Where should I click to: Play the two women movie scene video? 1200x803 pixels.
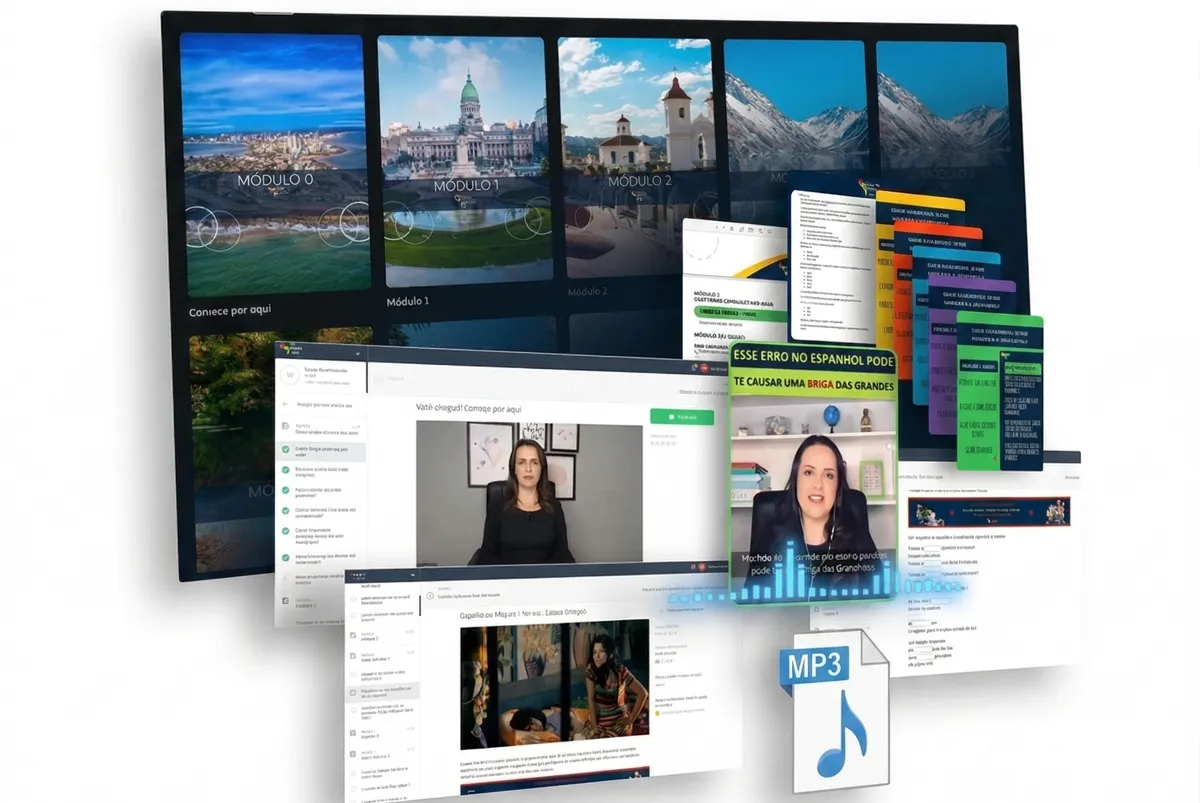[554, 685]
